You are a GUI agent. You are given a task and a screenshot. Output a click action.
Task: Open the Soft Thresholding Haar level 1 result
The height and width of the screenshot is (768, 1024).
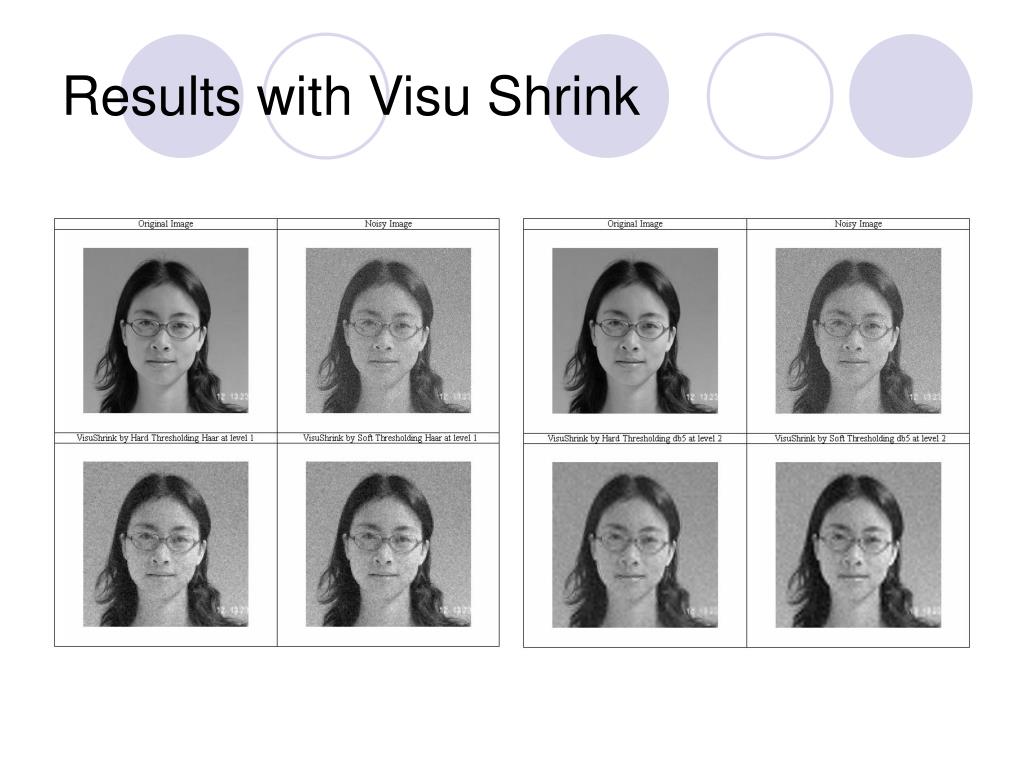point(389,544)
